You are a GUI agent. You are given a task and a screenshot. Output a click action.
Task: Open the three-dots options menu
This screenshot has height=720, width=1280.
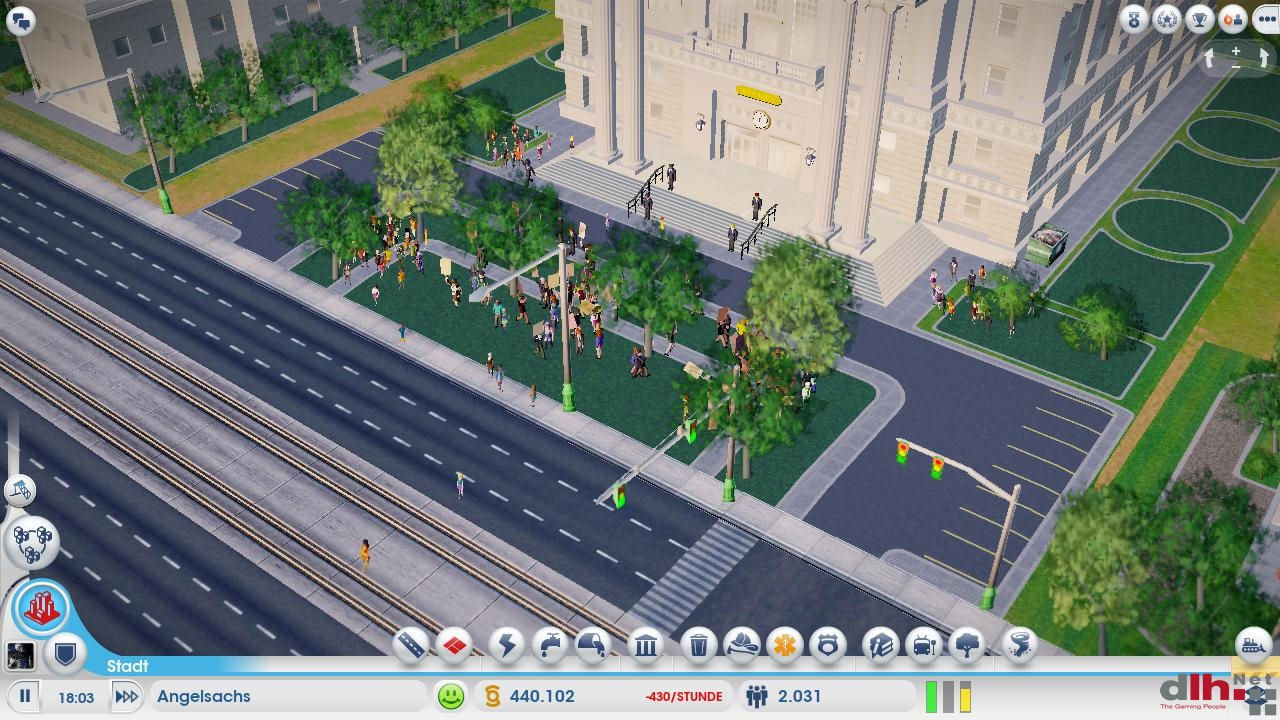pyautogui.click(x=1266, y=19)
